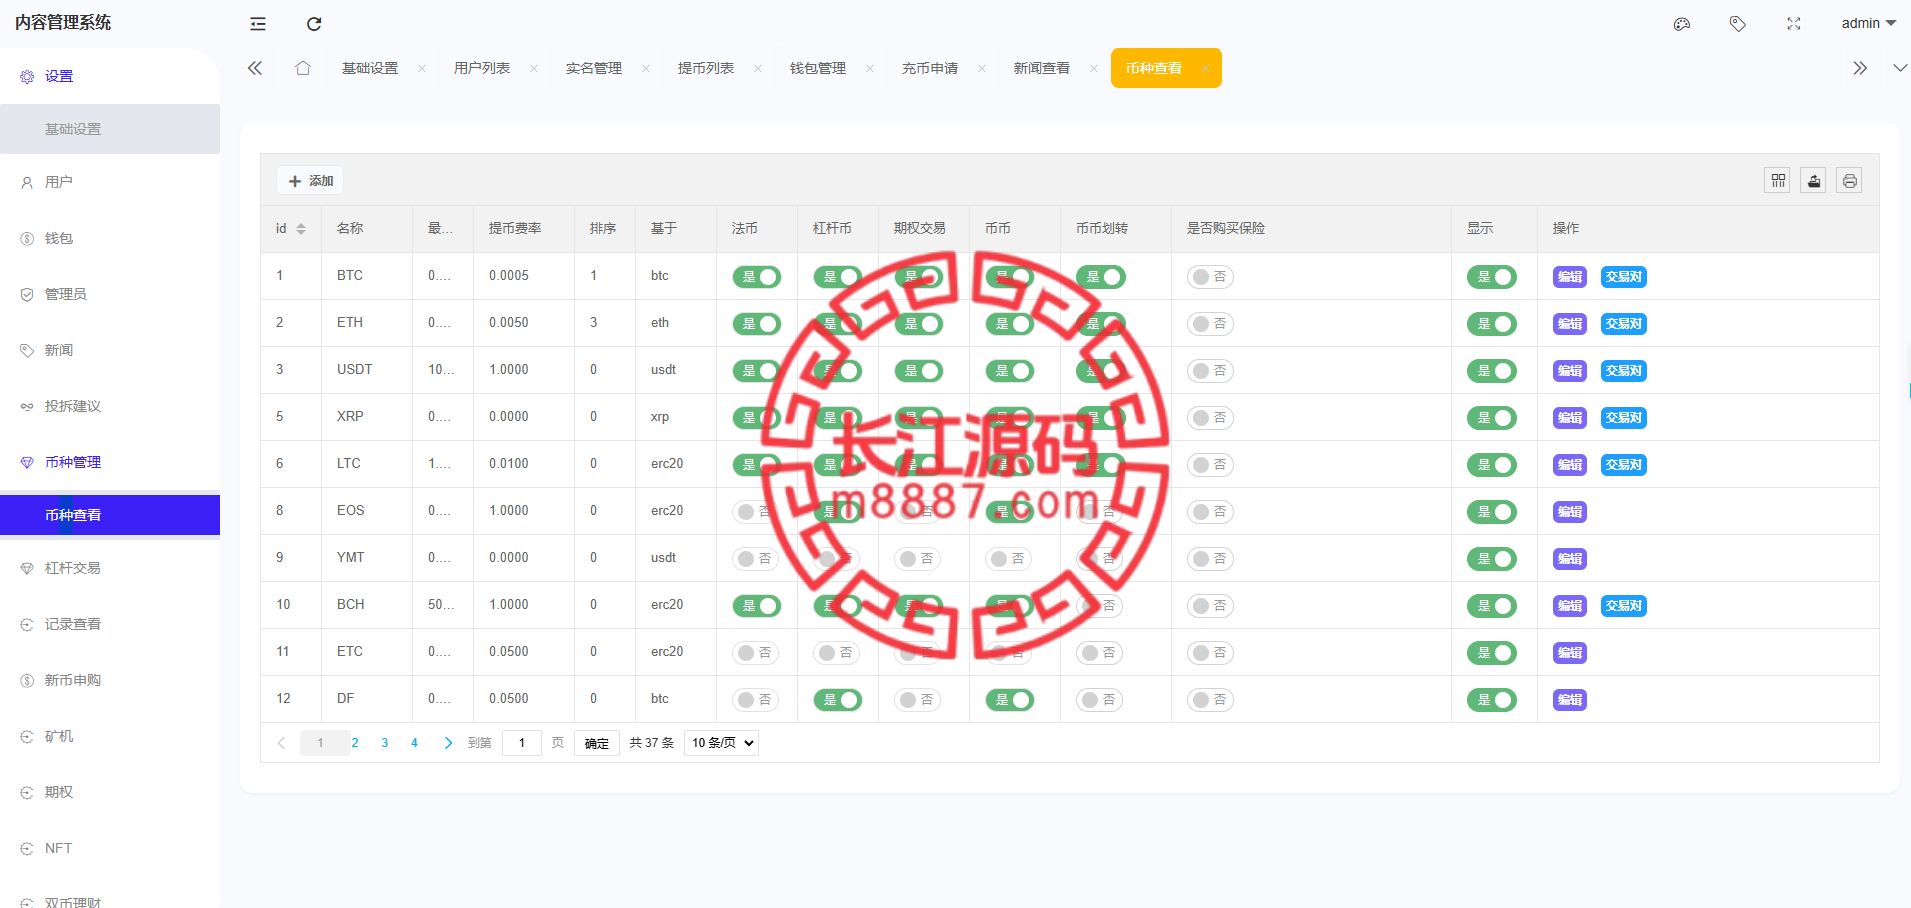Viewport: 1911px width, 908px height.
Task: Toggle 法币 switch for YMT row
Action: tap(757, 559)
